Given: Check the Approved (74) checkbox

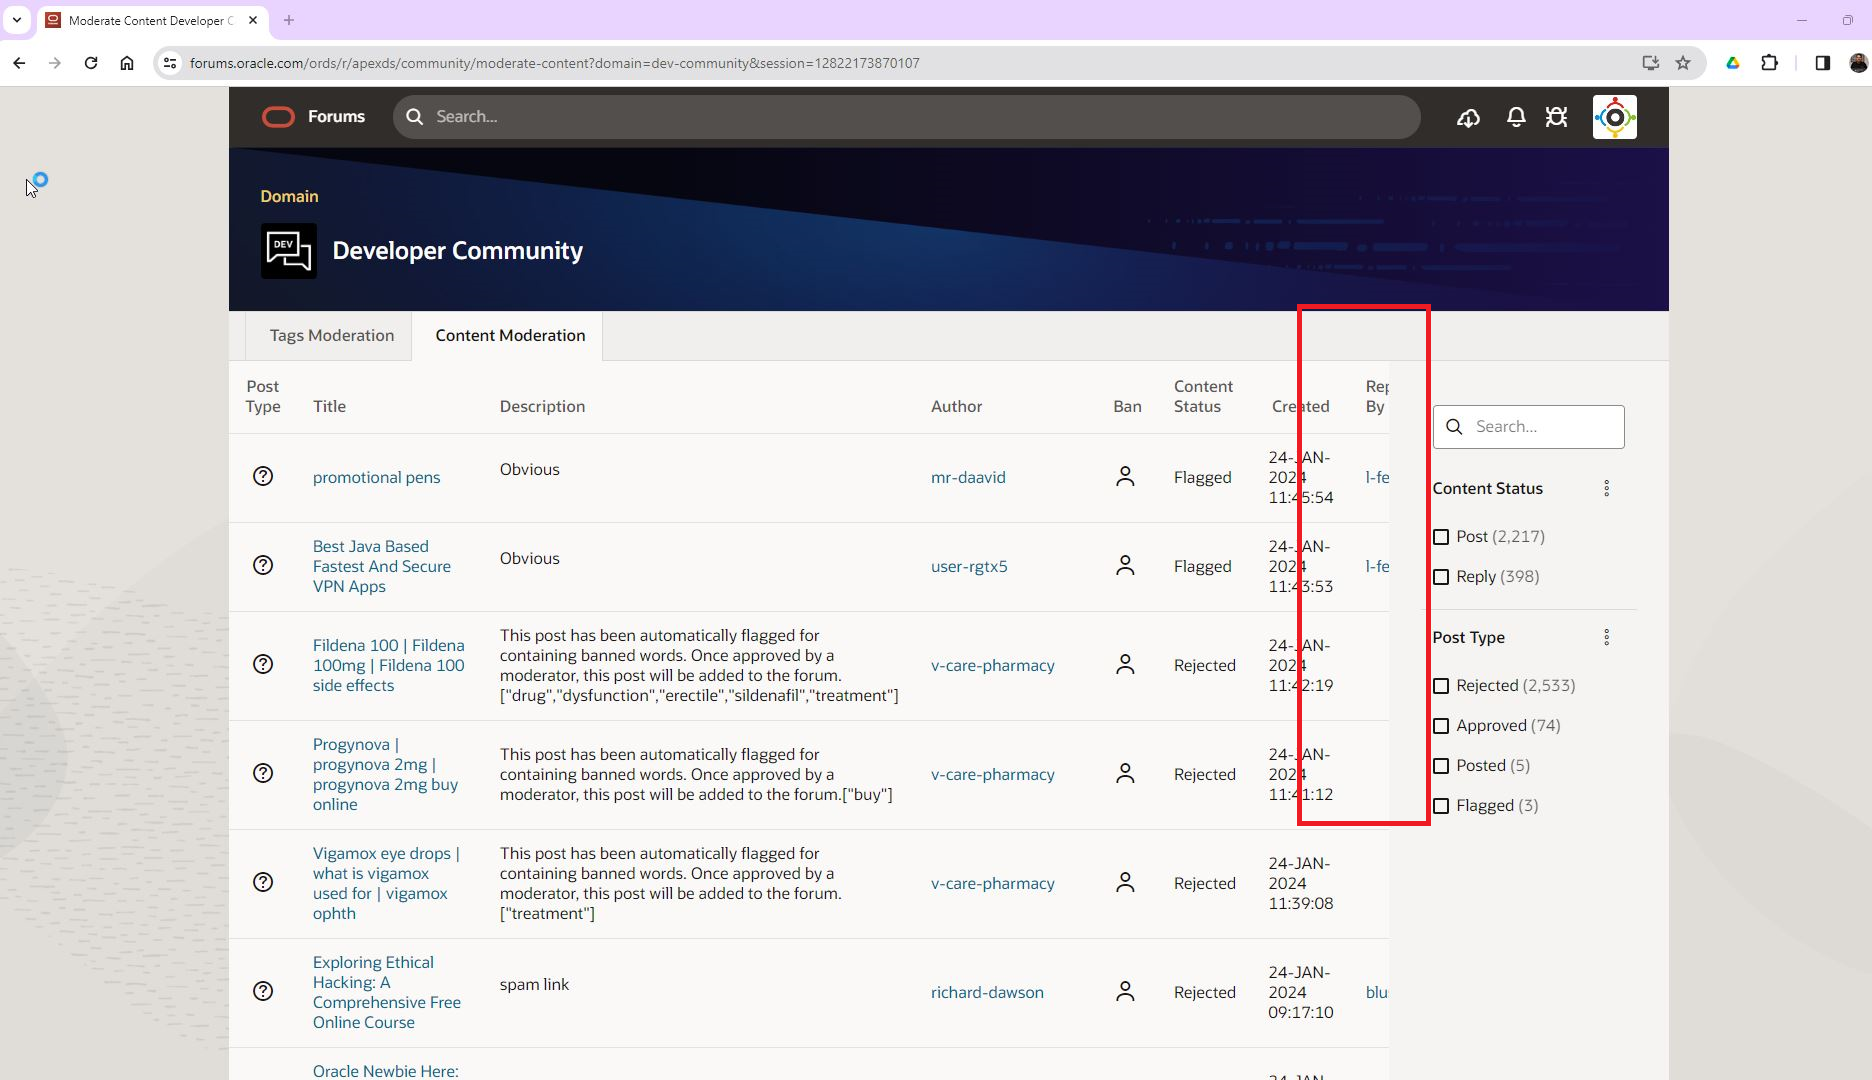Looking at the screenshot, I should coord(1442,725).
